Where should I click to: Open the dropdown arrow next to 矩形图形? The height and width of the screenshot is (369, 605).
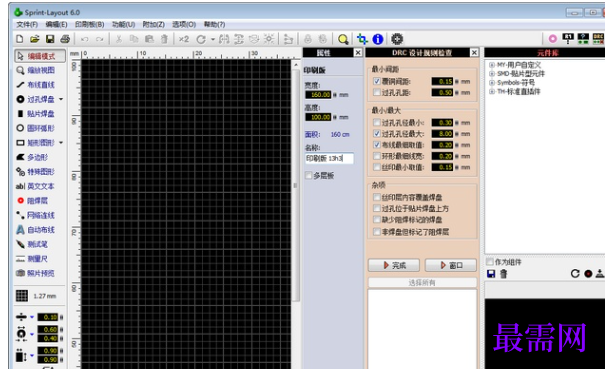click(61, 143)
